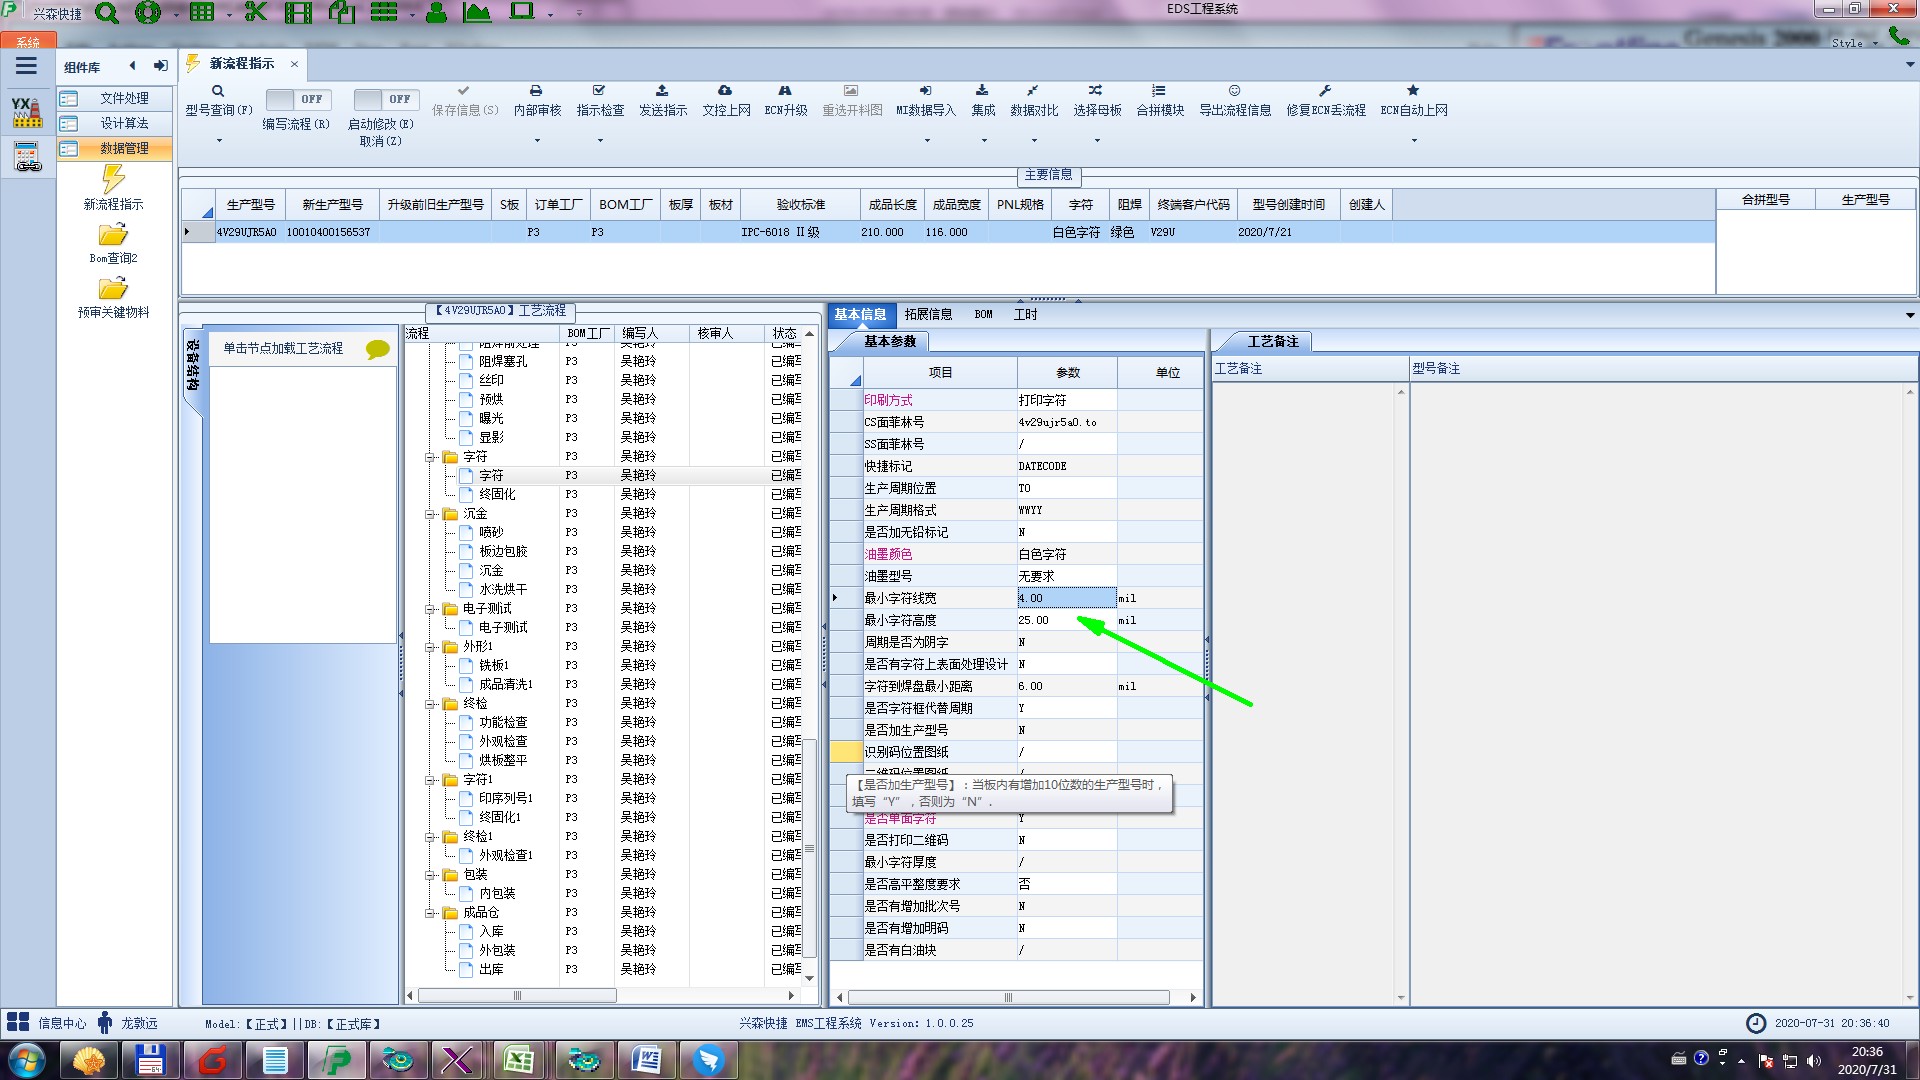
Task: Open the 新流程指示 lightning icon in sidebar
Action: point(113,180)
